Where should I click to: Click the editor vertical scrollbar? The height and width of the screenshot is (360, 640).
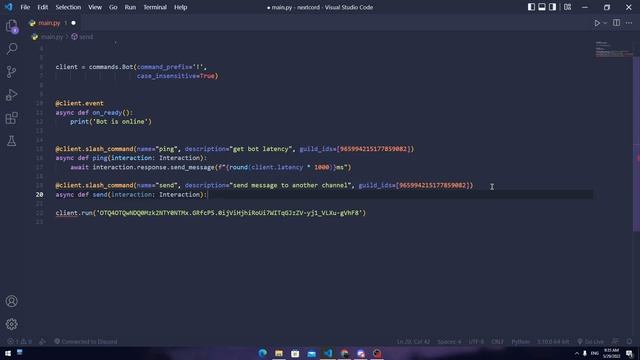tap(636, 143)
